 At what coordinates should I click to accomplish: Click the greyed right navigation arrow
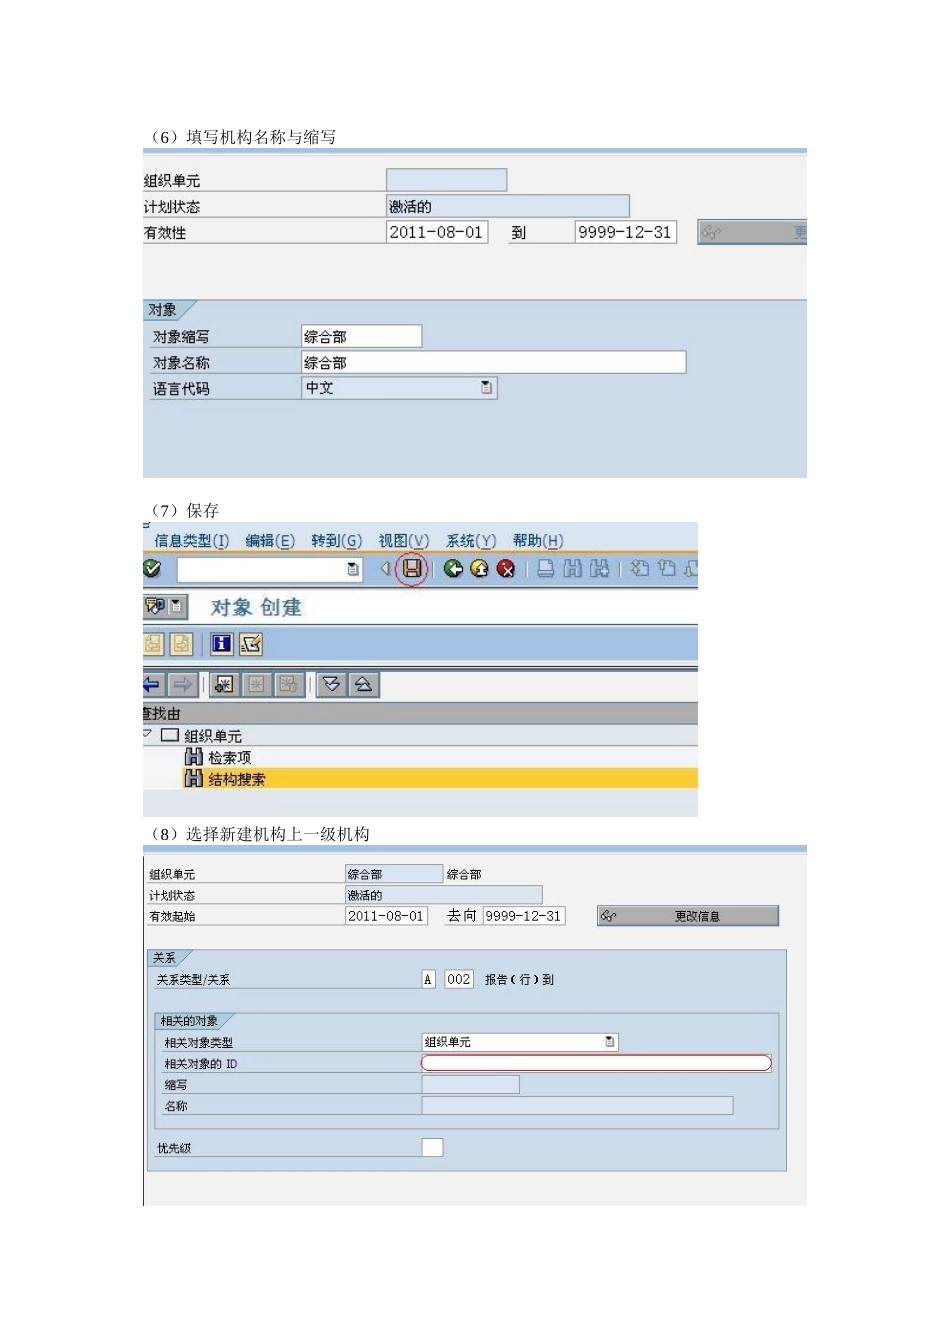(x=182, y=685)
